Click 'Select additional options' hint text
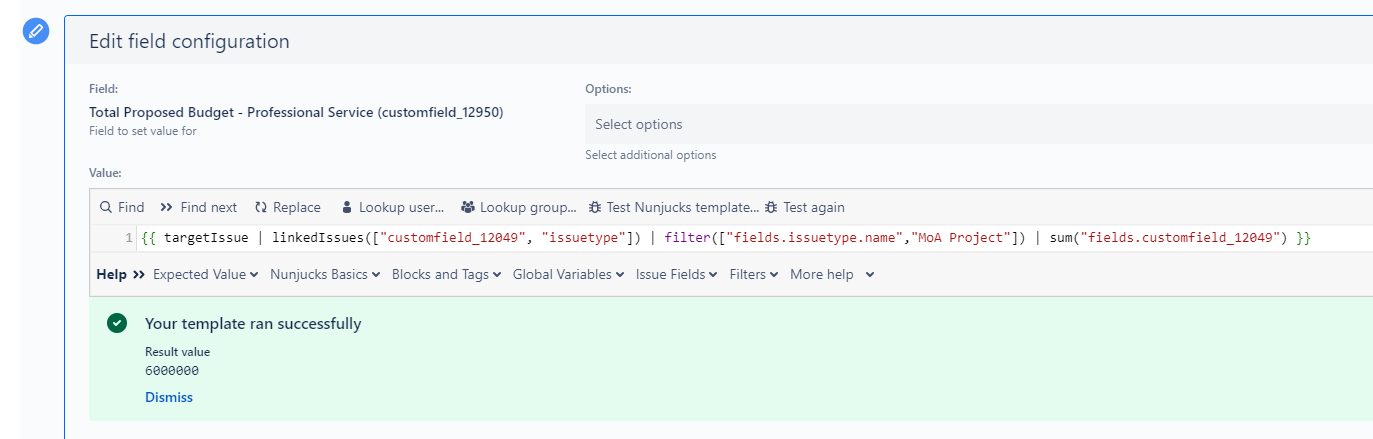Viewport: 1373px width, 439px height. 651,155
